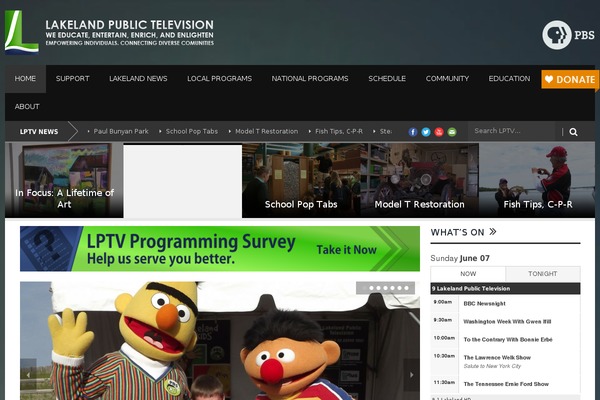
Task: Open the About menu item
Action: [x=27, y=106]
